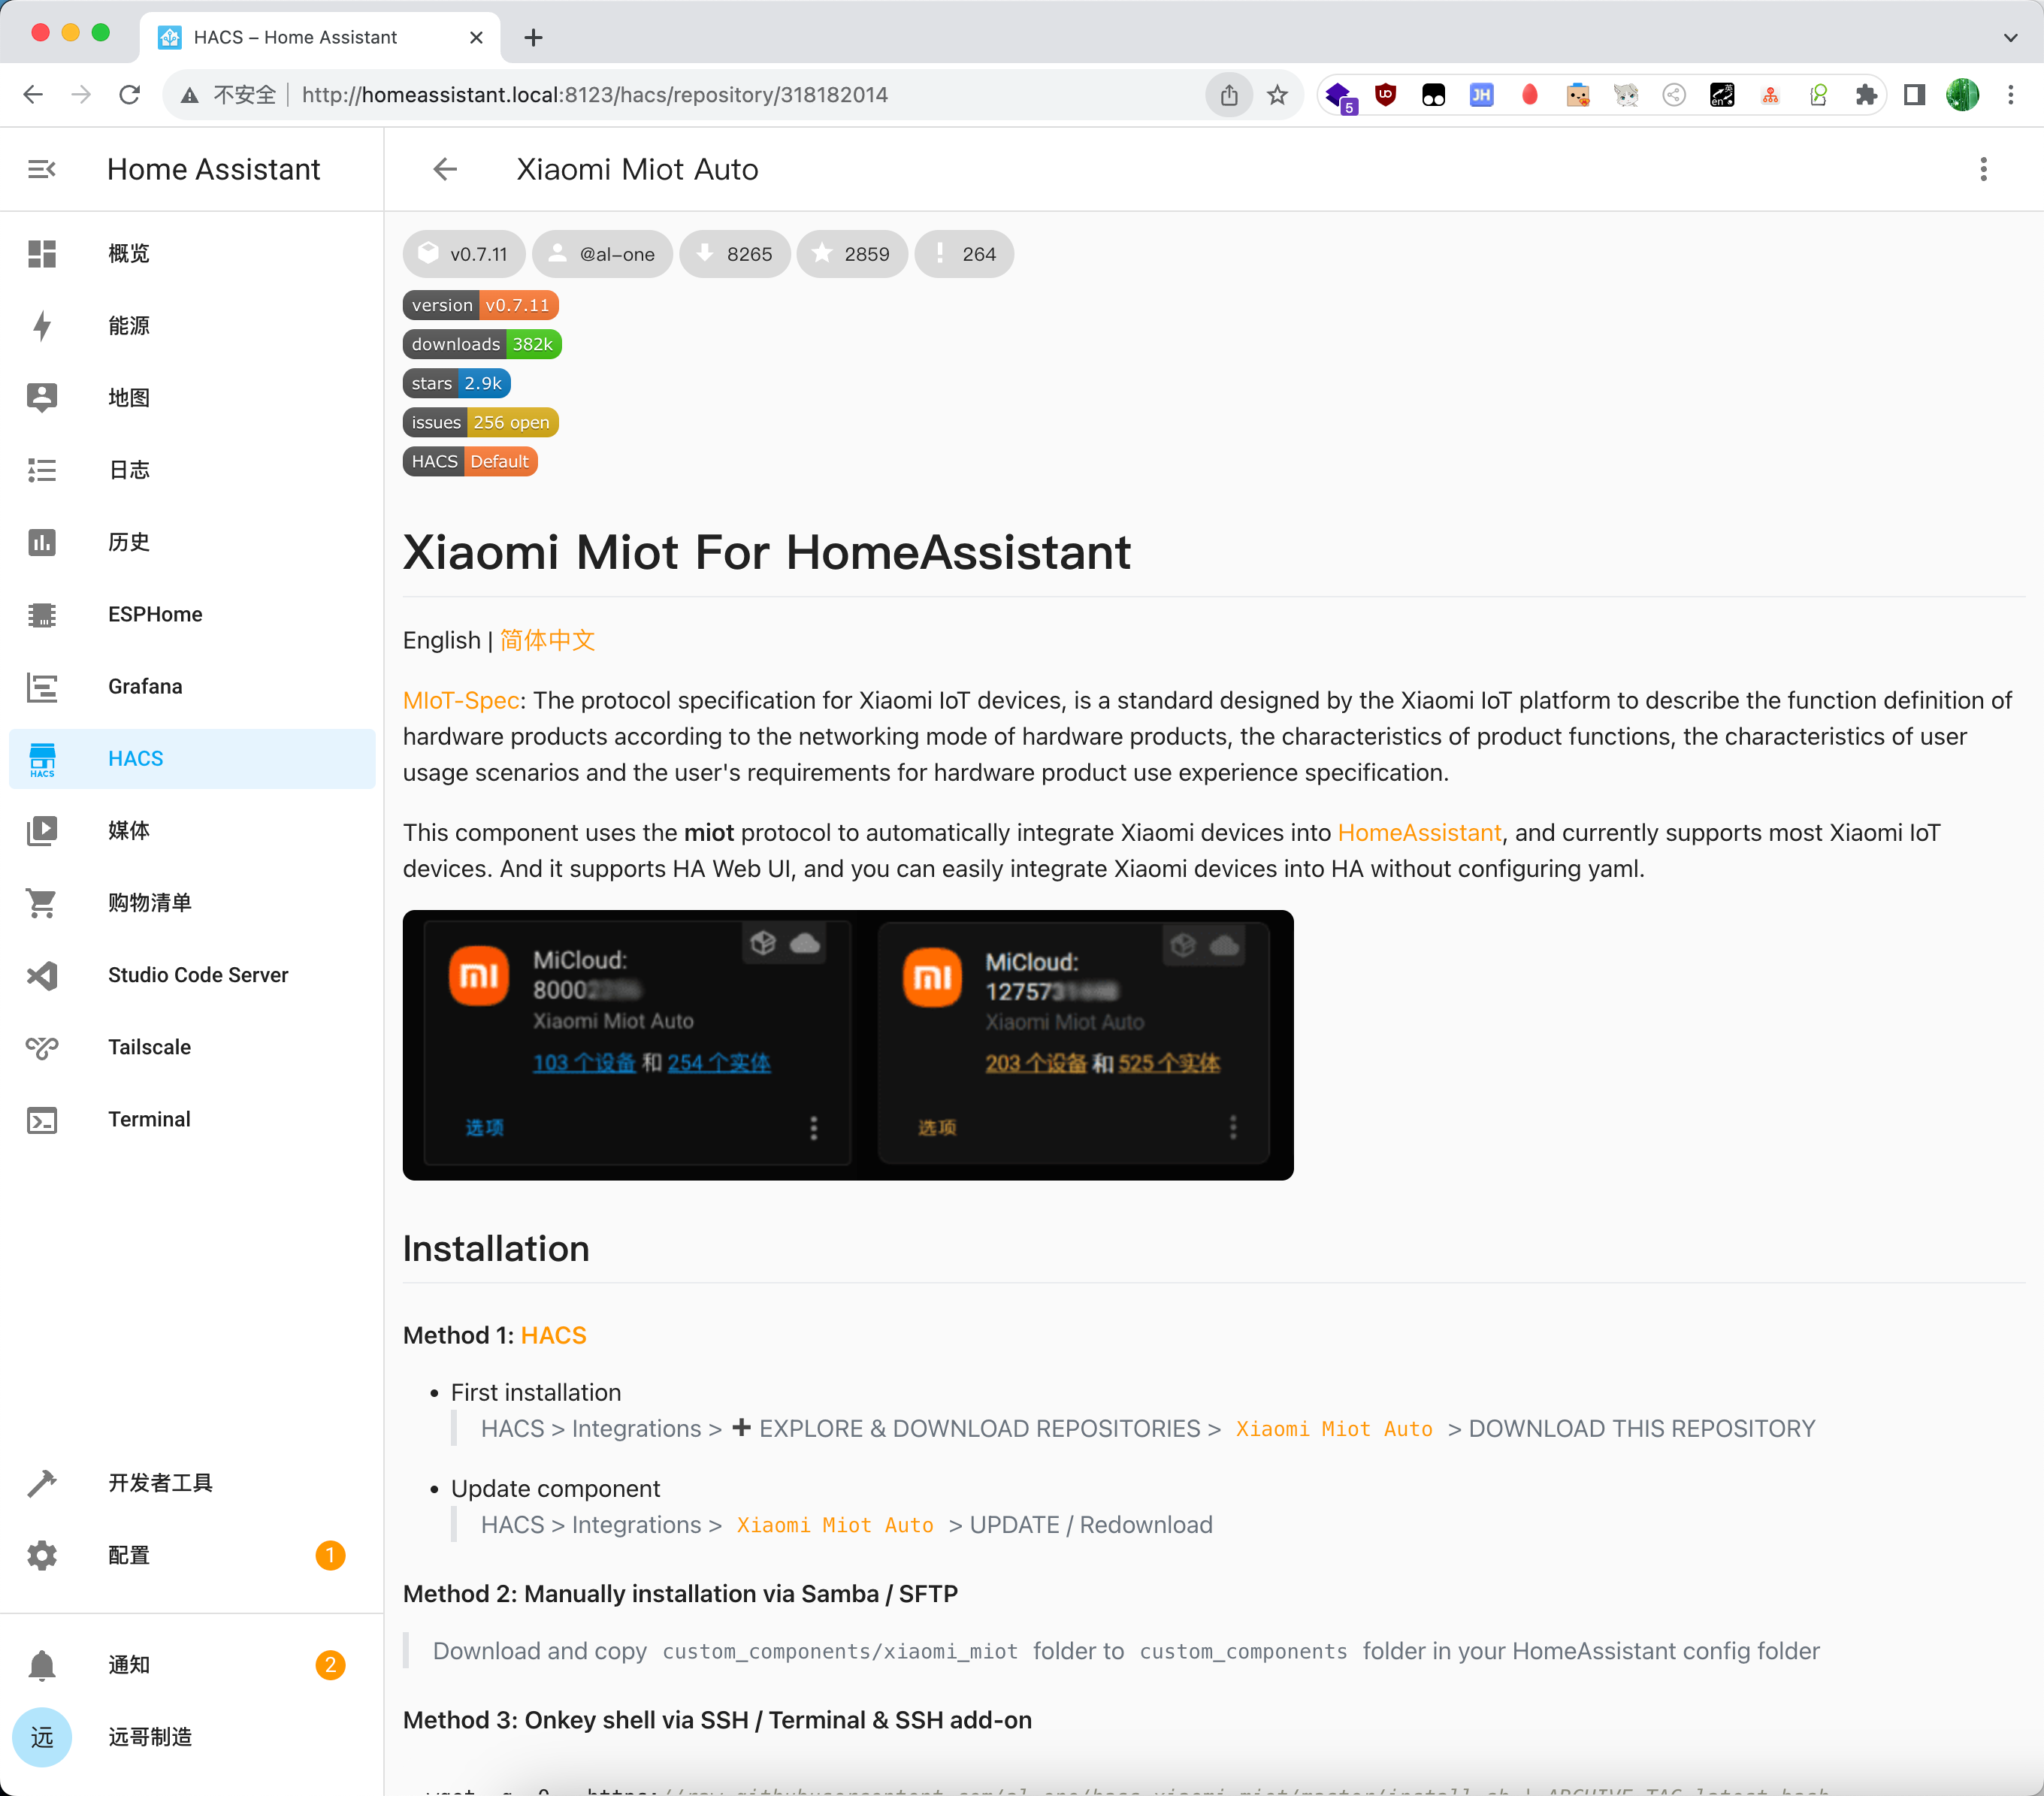Screen dimensions: 2044x1796
Task: Click the MiCloud integration screenshot image
Action: pos(847,1045)
